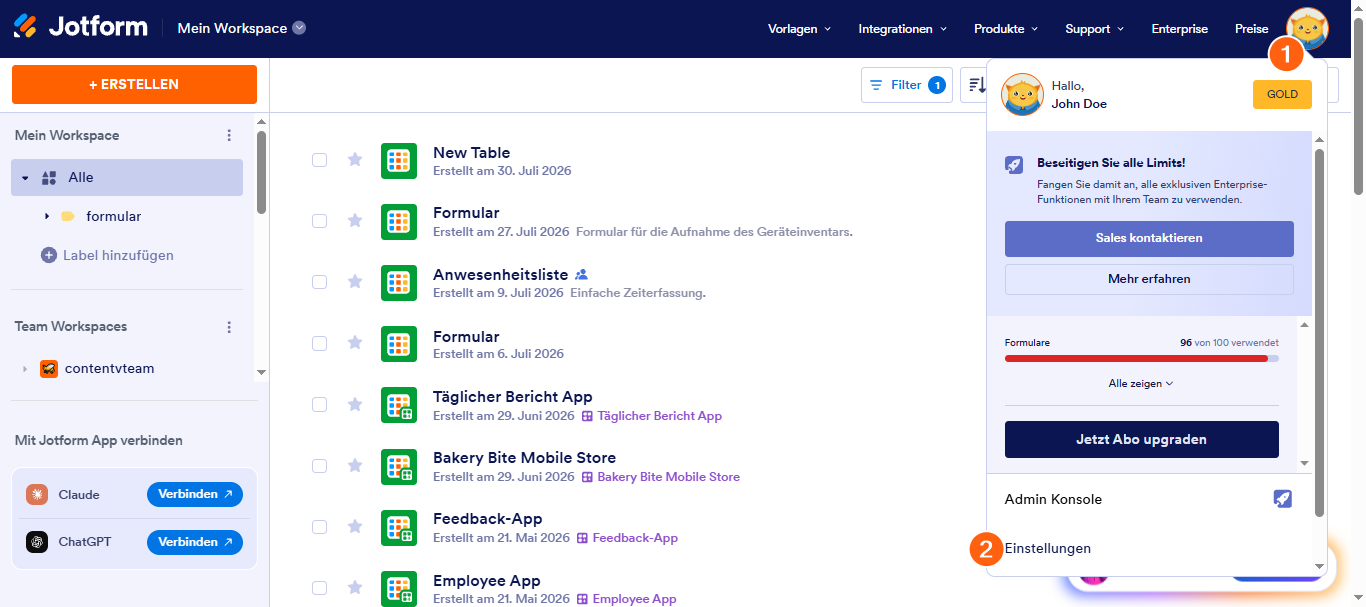Click the plus icon for Label hinzufügen
The image size is (1366, 607).
point(48,255)
